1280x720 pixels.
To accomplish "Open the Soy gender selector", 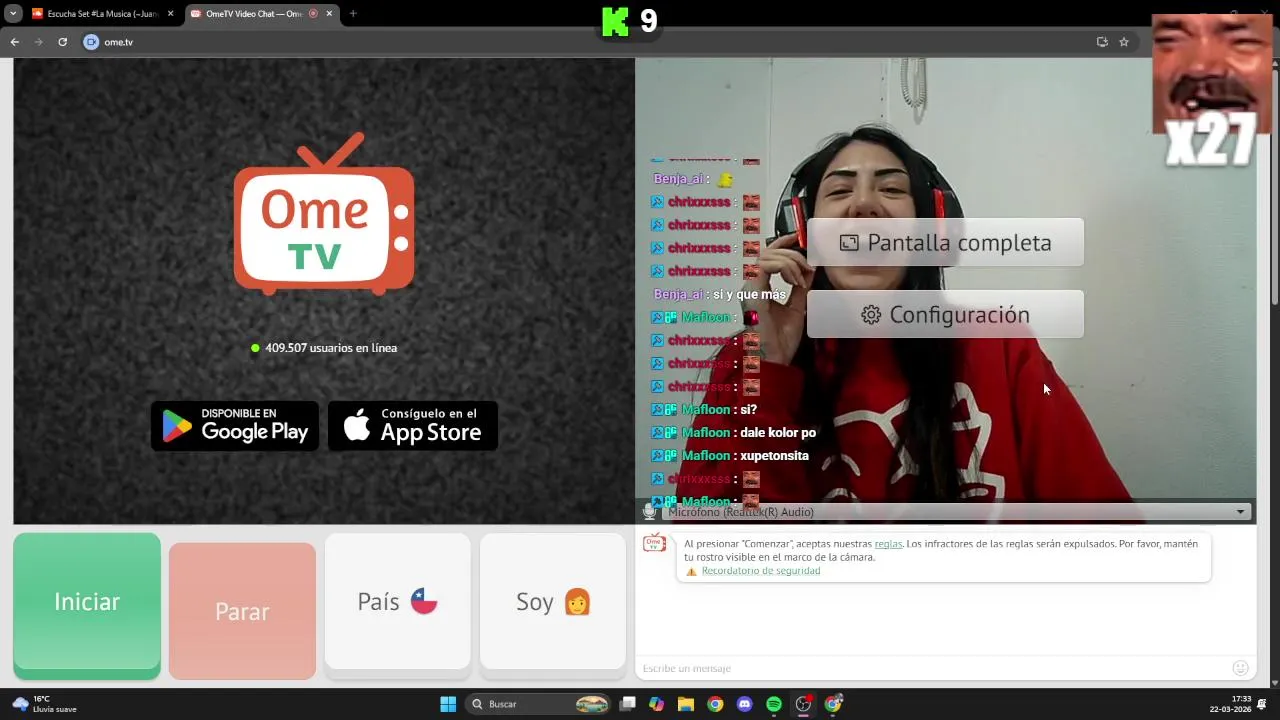I will (x=553, y=601).
